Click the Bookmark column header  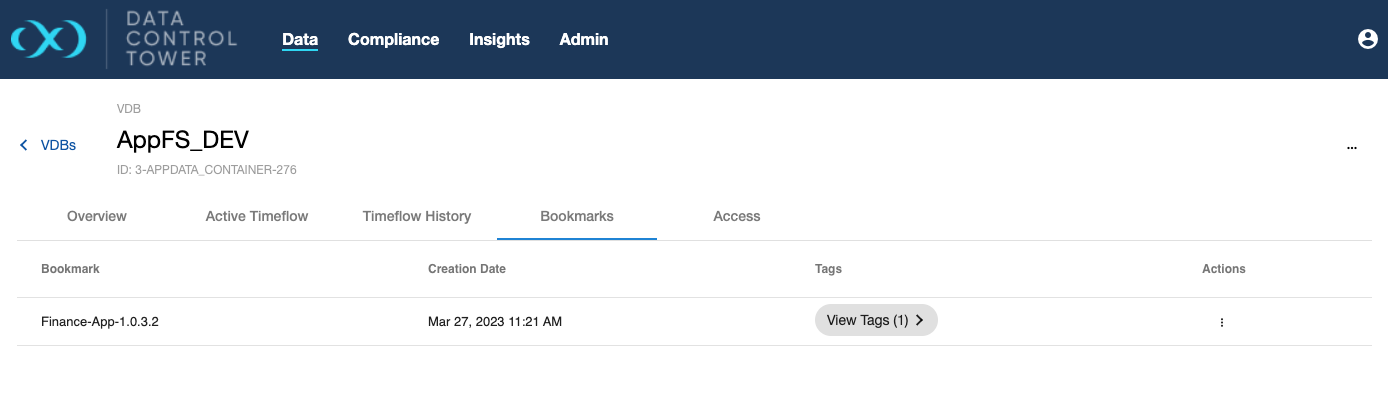70,269
